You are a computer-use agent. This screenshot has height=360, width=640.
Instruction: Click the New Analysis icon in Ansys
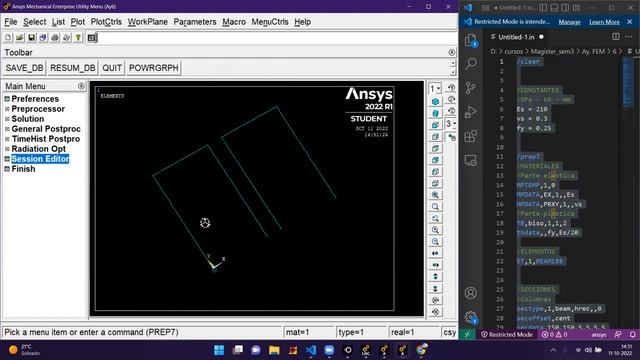[8, 38]
